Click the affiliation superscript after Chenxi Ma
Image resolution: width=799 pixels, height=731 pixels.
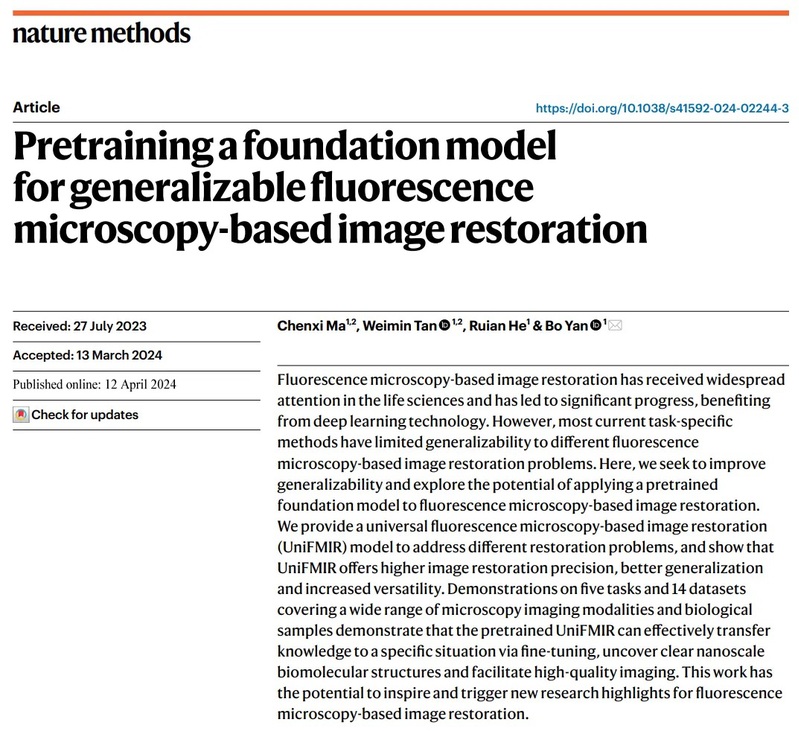point(349,322)
